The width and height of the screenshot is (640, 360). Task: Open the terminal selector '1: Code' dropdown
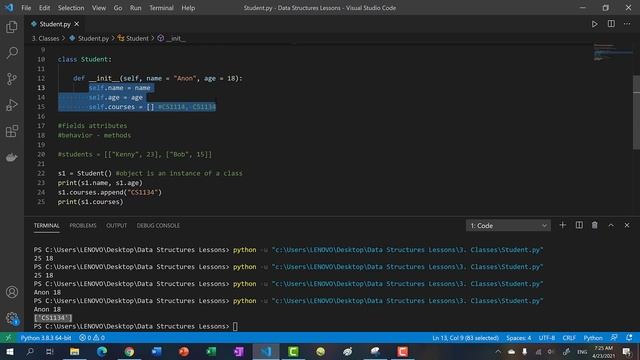click(508, 225)
